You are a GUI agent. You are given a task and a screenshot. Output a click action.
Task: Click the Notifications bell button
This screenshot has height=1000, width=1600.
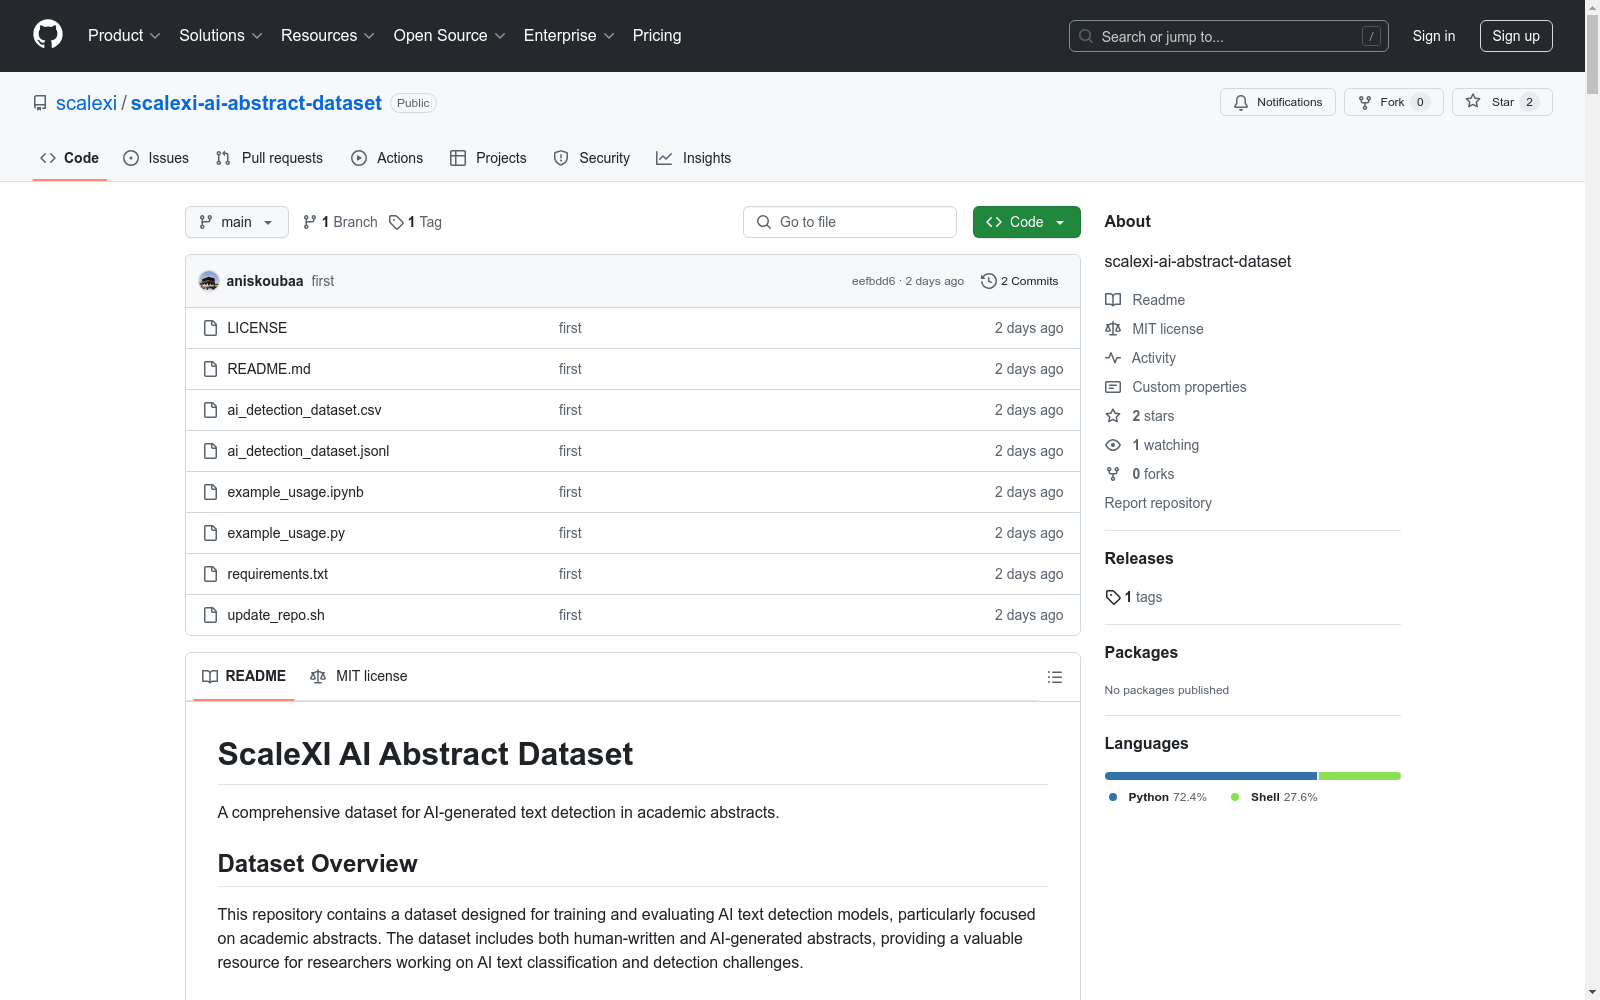point(1277,102)
